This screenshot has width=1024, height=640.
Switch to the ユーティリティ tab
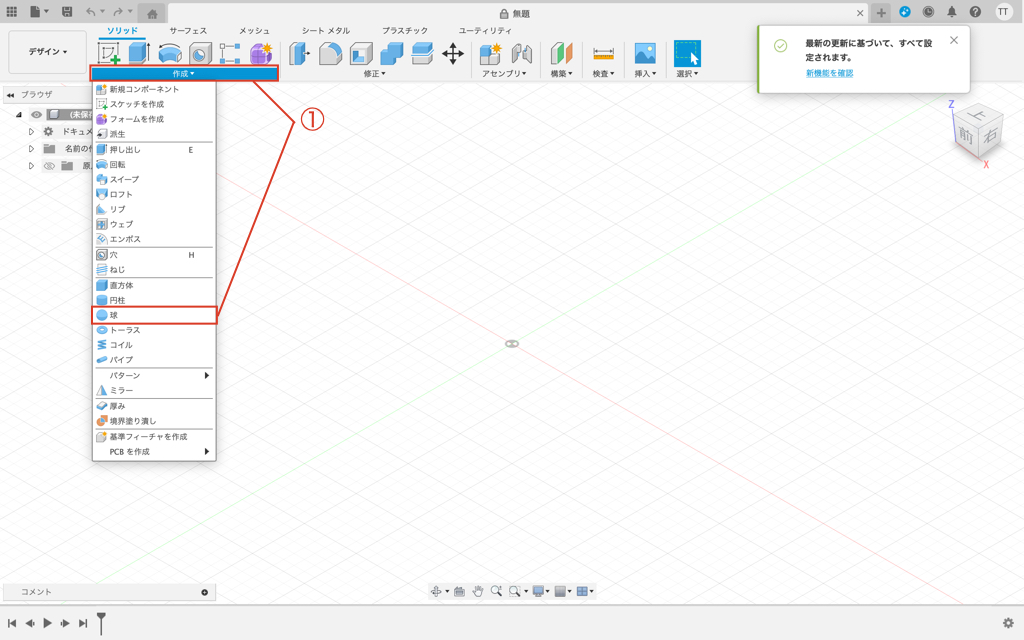point(485,31)
